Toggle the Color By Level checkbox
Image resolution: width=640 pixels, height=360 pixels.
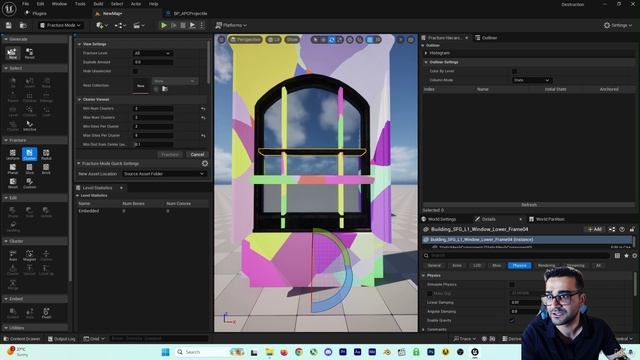point(514,71)
